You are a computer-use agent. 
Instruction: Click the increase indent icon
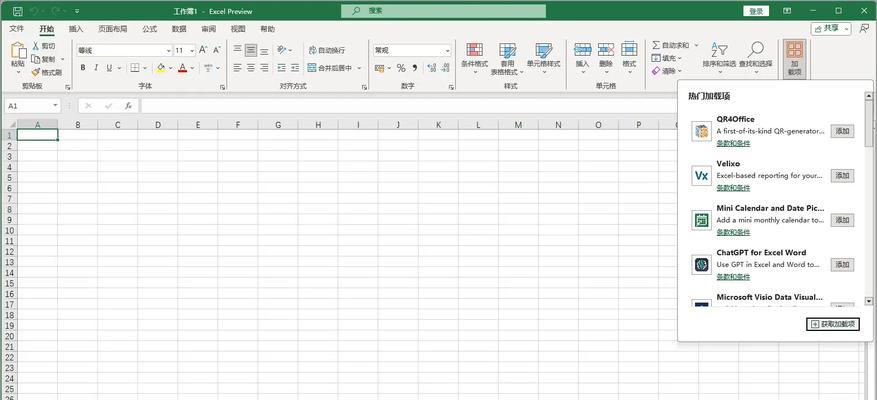pos(294,68)
